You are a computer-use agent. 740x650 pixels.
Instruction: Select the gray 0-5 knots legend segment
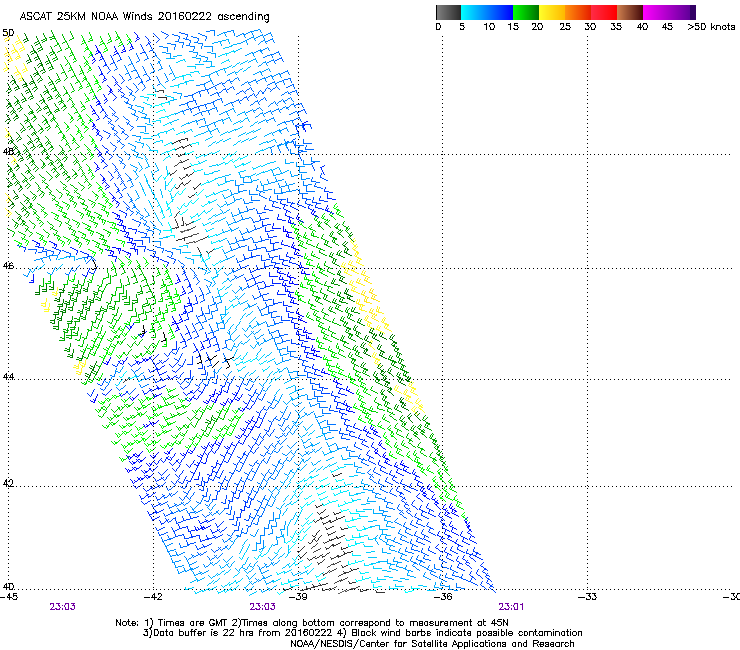click(x=448, y=12)
